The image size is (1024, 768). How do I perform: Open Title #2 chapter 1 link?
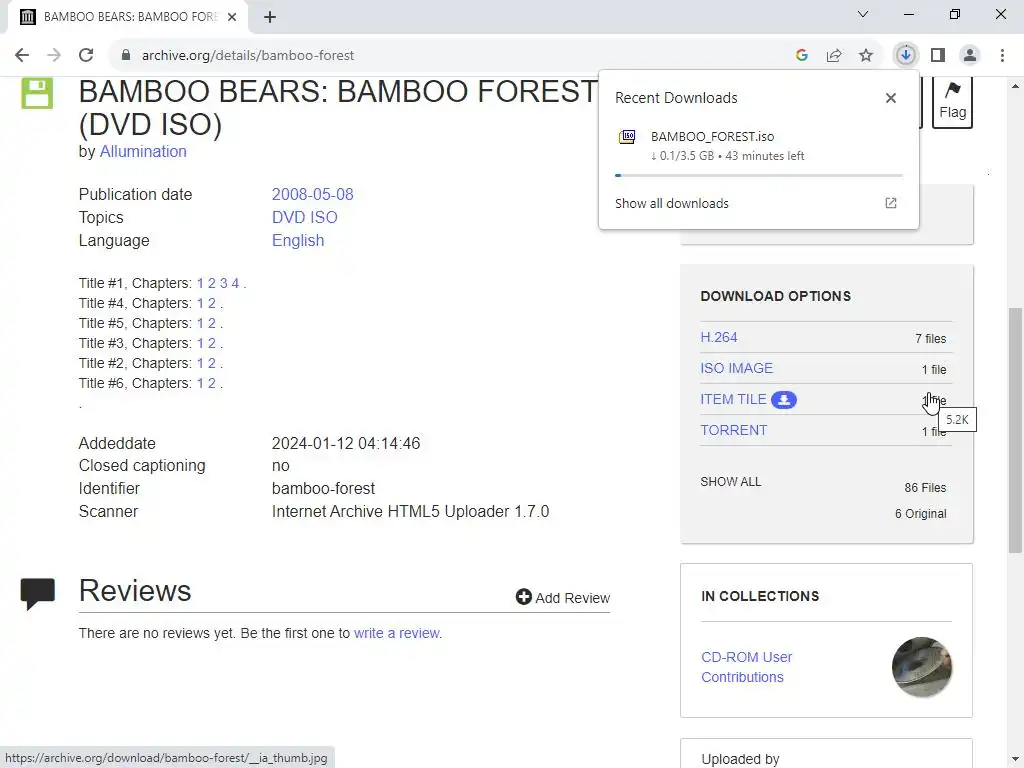coord(200,363)
